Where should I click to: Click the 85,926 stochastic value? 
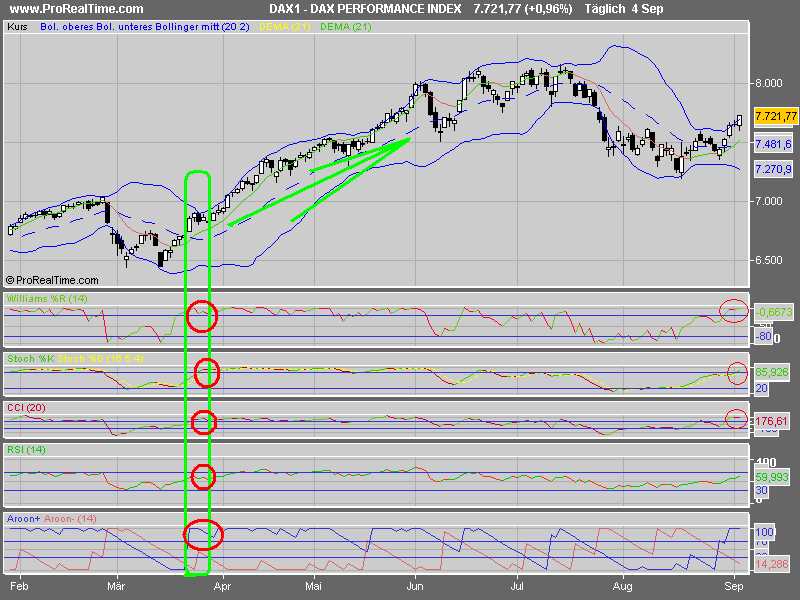click(772, 372)
